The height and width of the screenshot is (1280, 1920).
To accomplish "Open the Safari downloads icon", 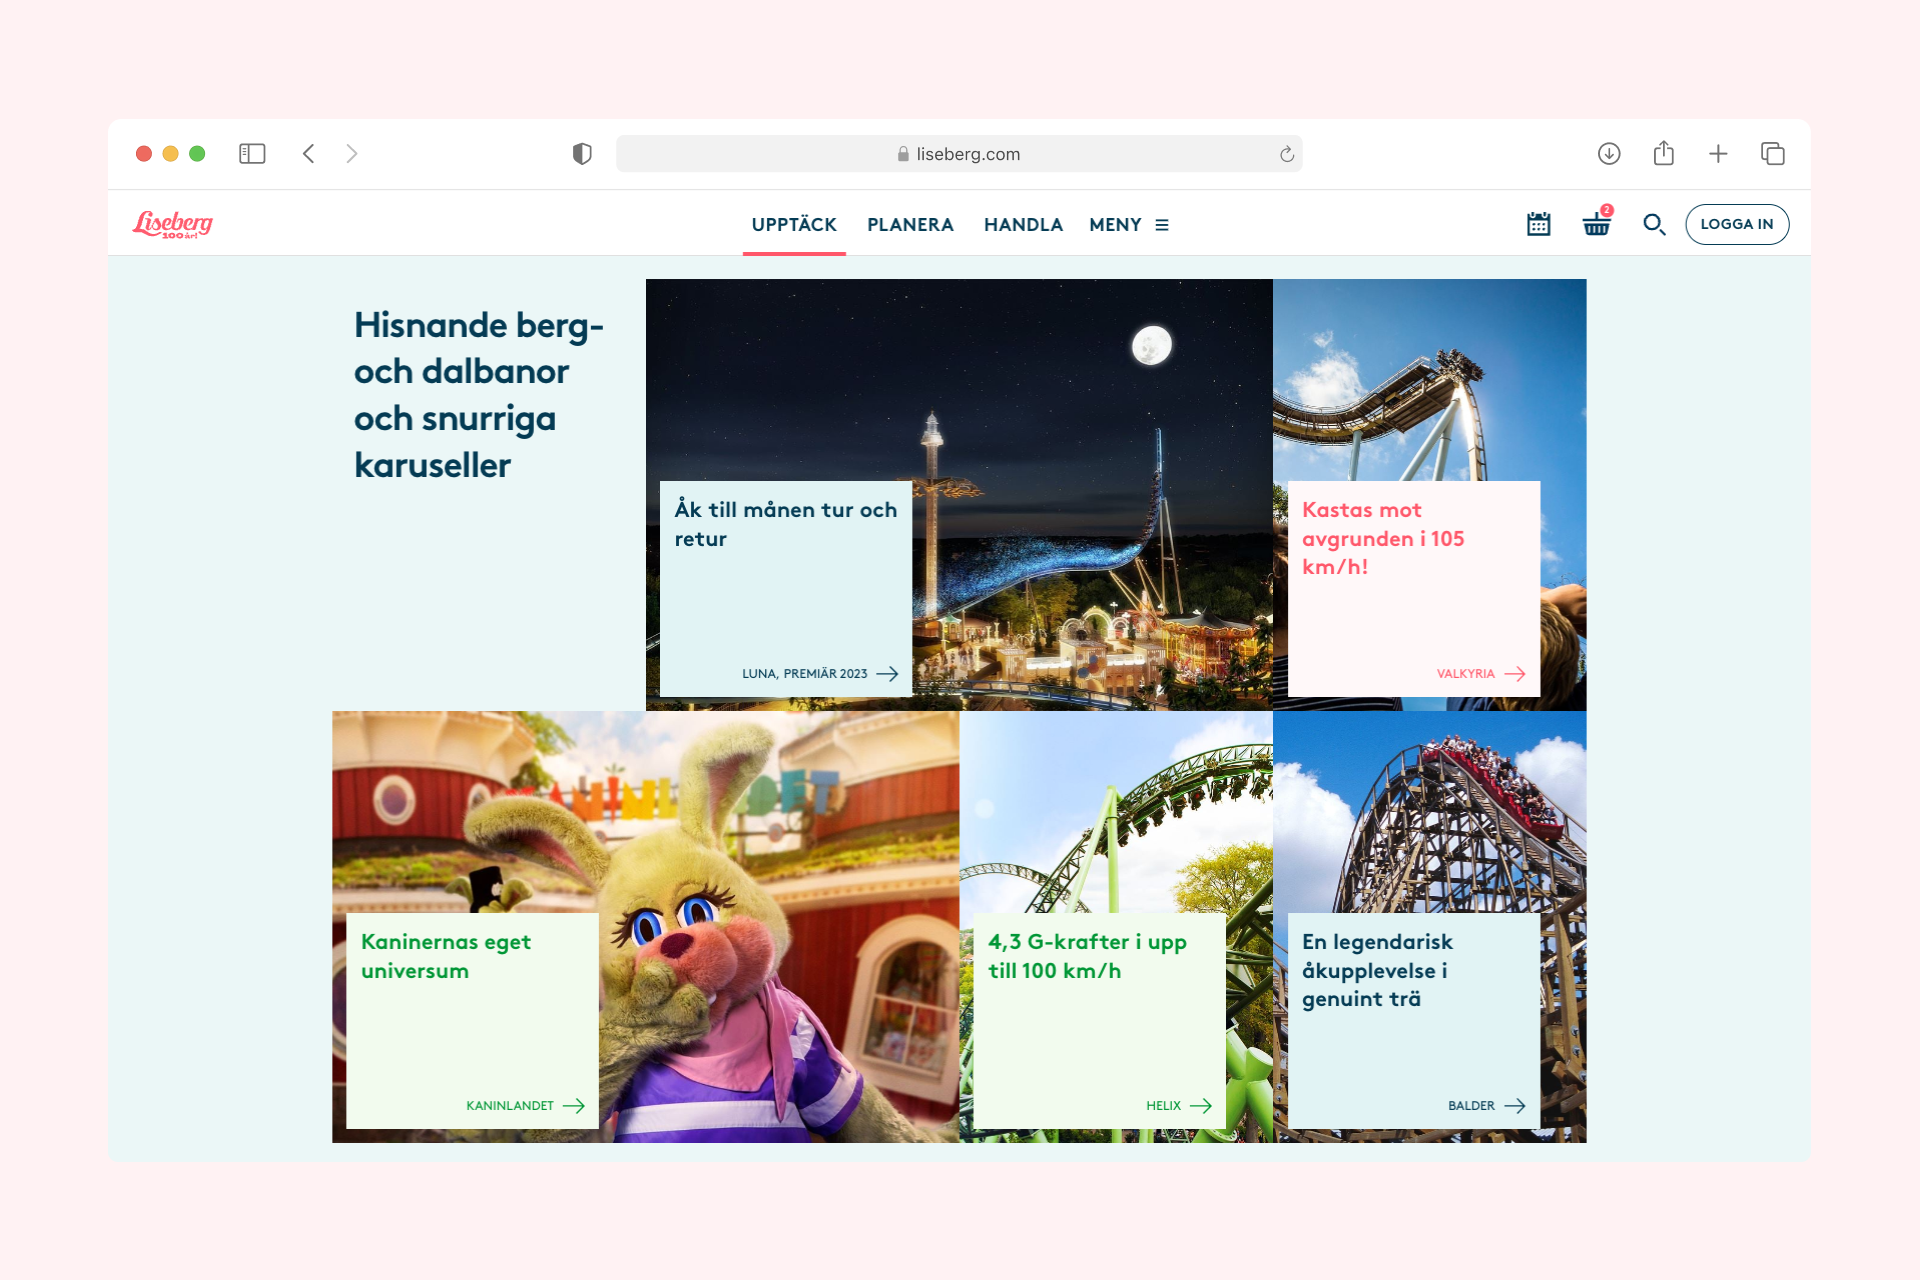I will 1608,153.
